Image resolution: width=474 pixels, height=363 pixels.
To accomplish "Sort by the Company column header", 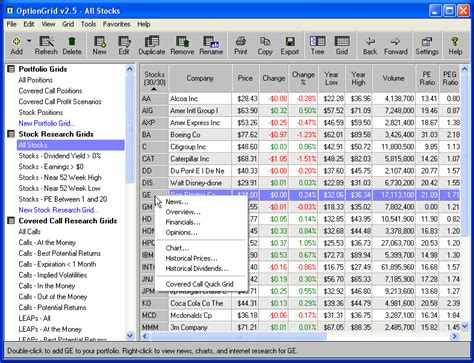I will coord(200,78).
